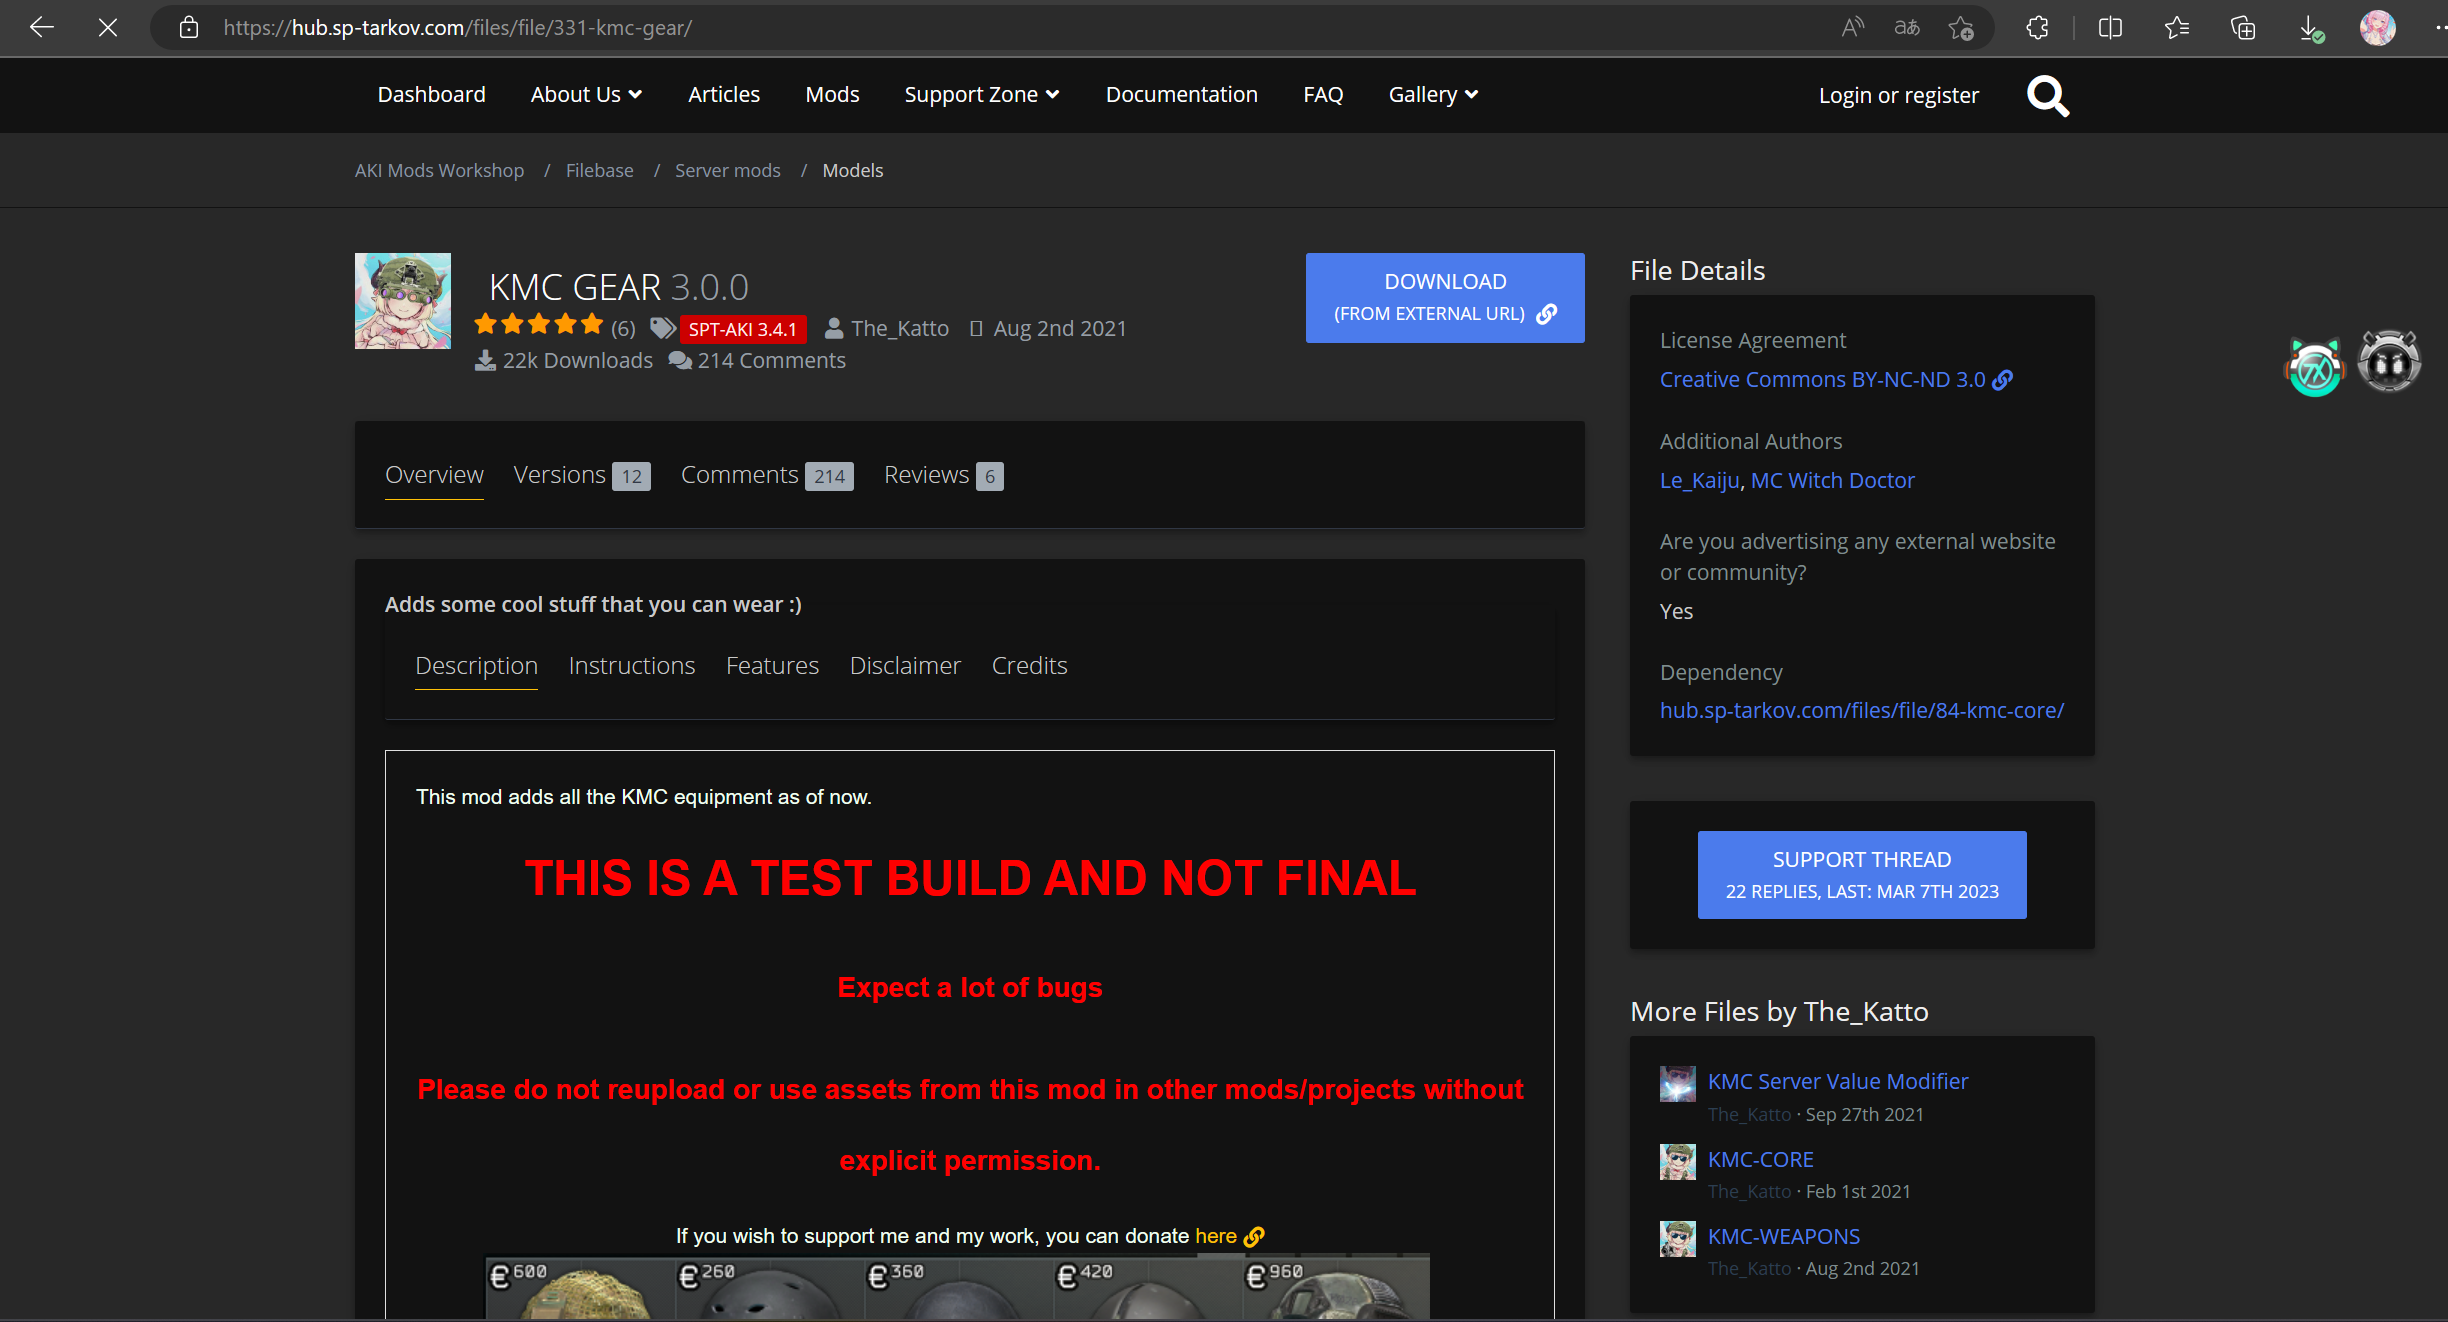This screenshot has width=2448, height=1322.
Task: Toggle split screen browser icon
Action: pos(2110,28)
